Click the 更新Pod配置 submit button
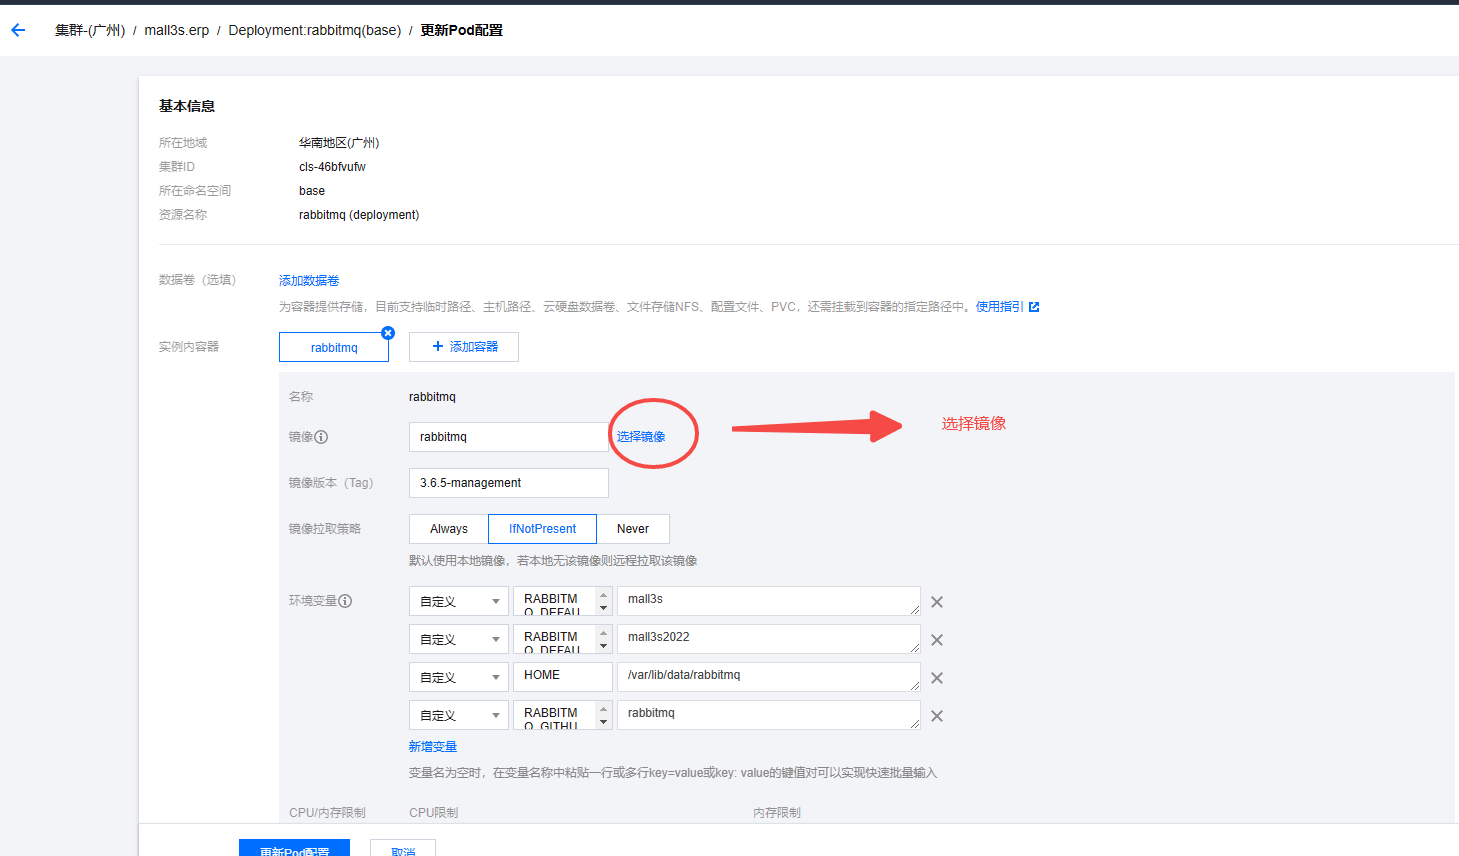 294,848
